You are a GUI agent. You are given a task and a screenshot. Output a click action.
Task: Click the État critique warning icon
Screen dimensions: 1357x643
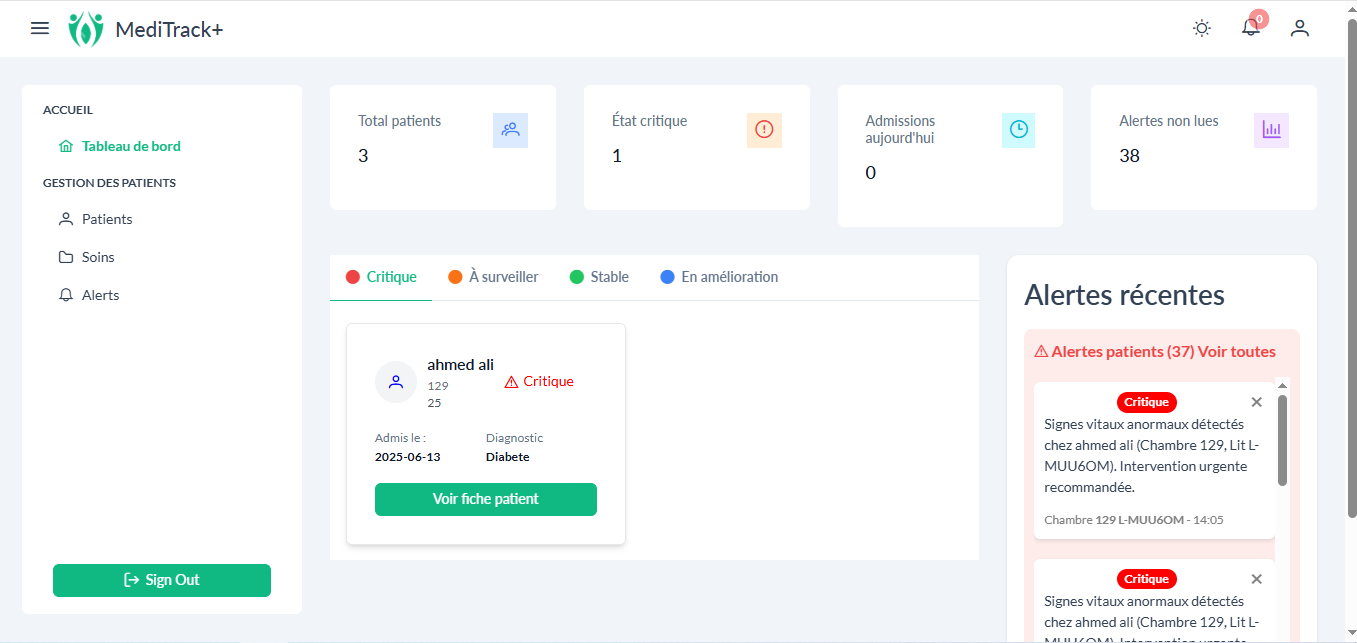click(x=764, y=130)
